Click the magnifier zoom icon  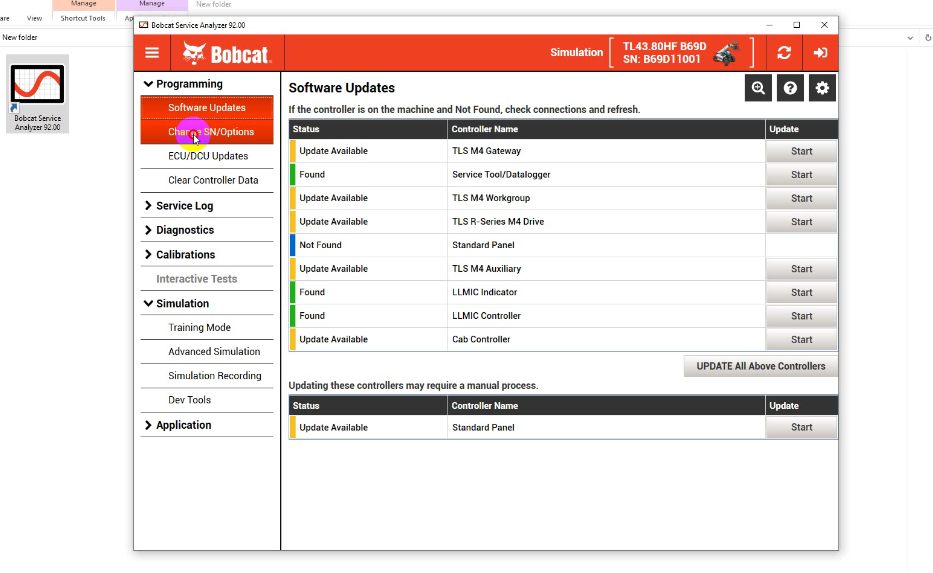(758, 88)
